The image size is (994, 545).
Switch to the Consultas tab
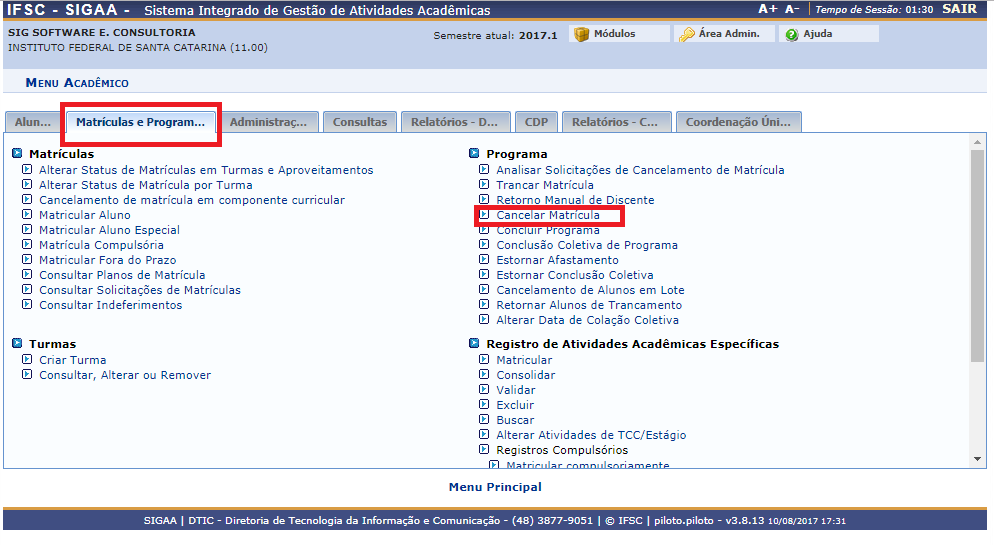pos(359,122)
